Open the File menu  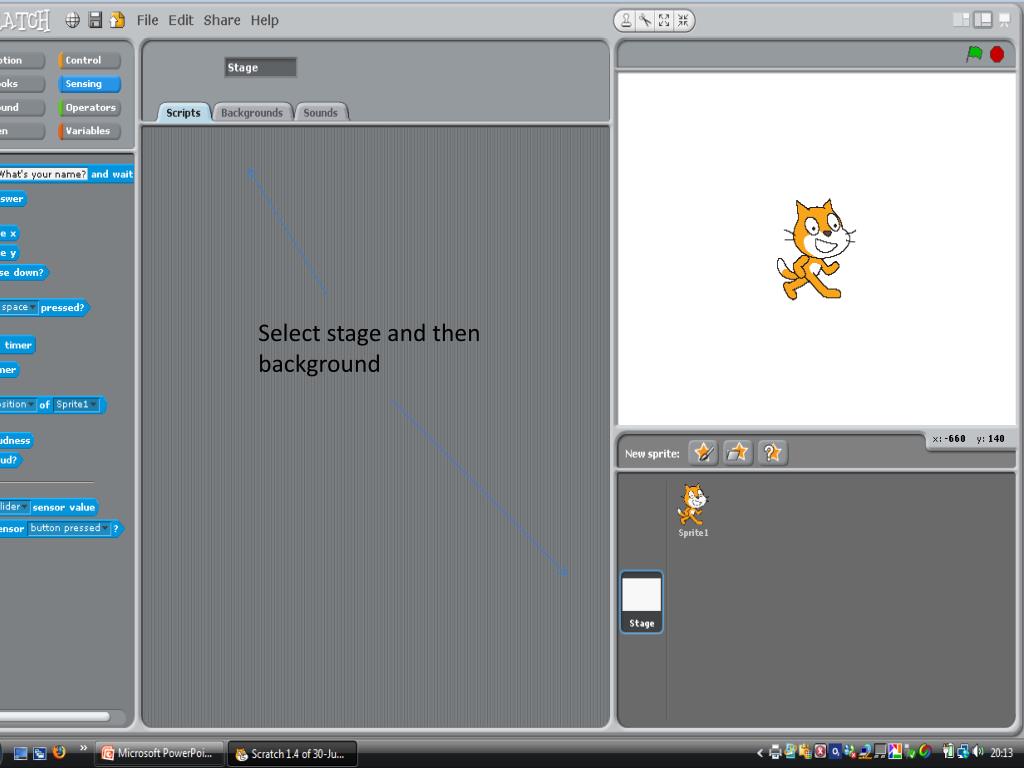(x=147, y=20)
